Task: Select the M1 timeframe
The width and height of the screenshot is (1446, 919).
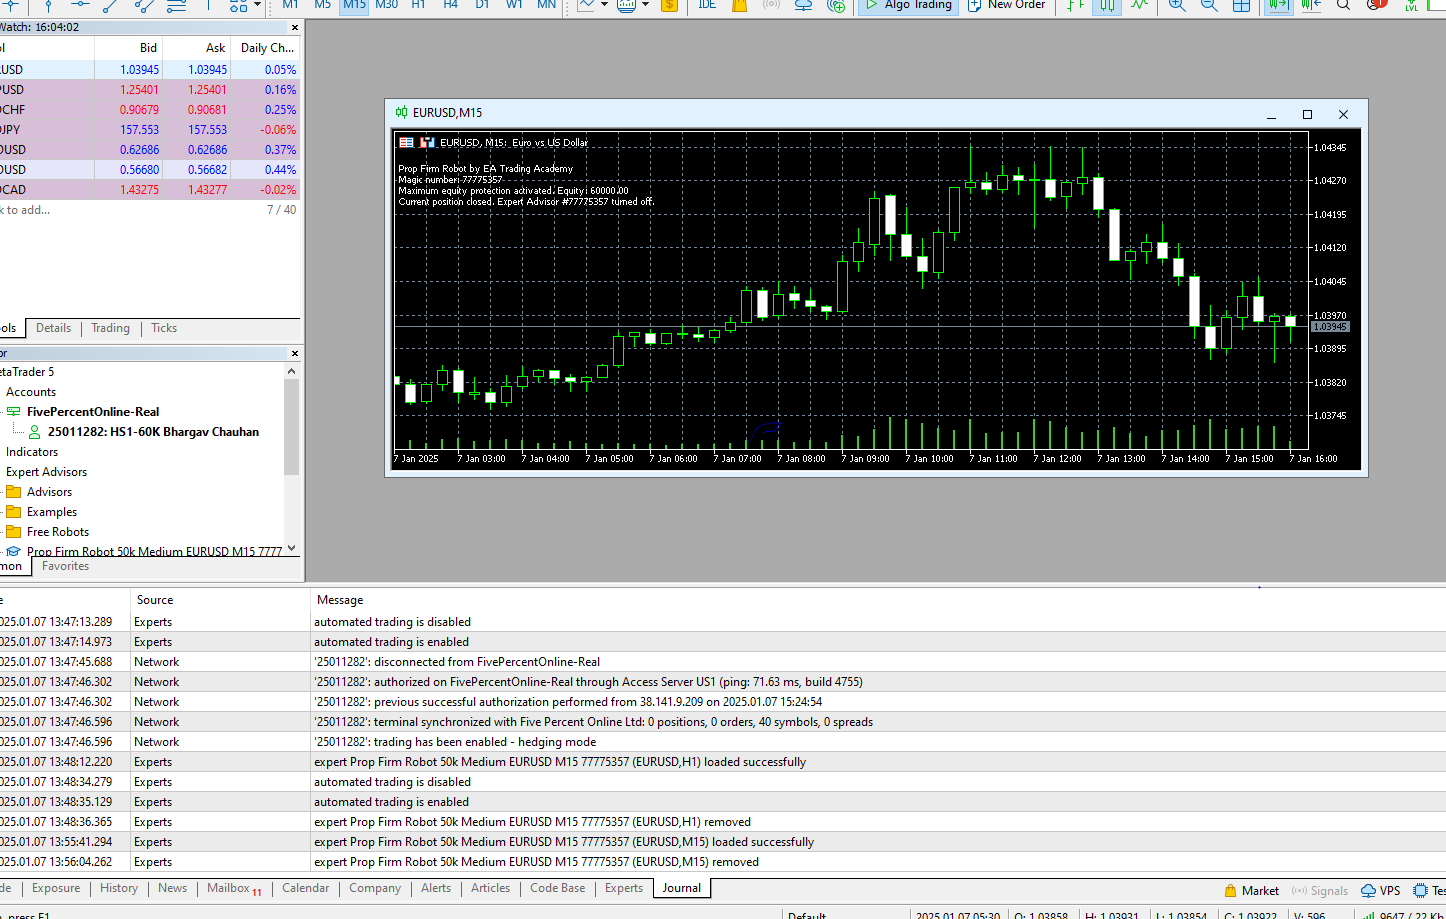Action: (x=290, y=5)
